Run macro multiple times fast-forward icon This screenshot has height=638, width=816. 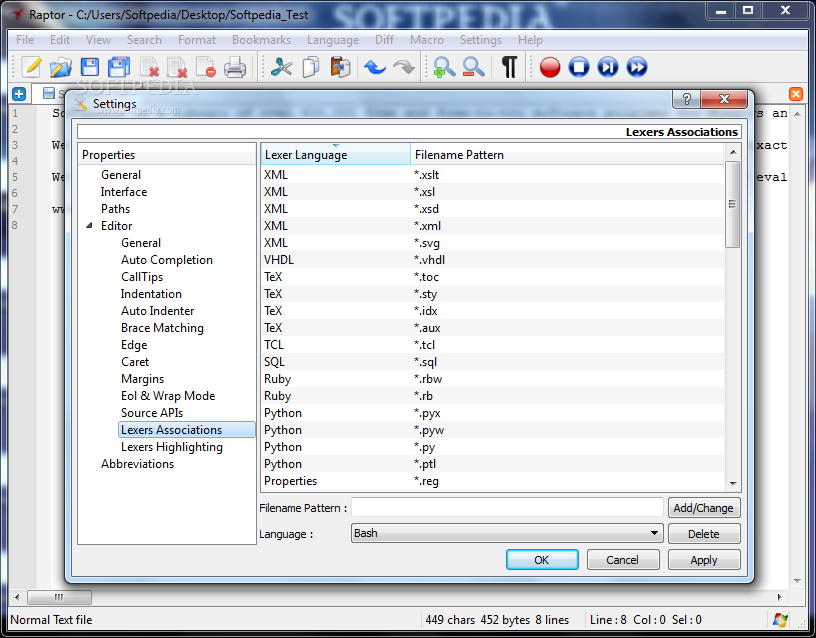tap(636, 67)
